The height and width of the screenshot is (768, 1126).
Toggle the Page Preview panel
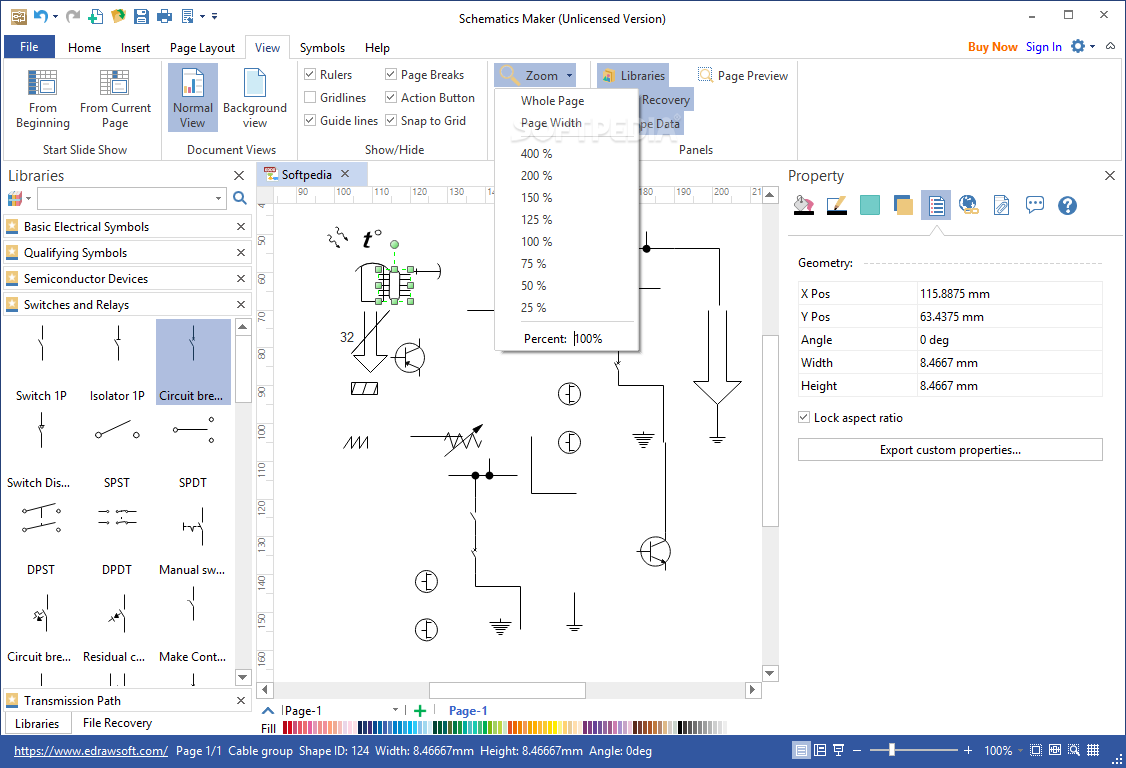[x=743, y=75]
